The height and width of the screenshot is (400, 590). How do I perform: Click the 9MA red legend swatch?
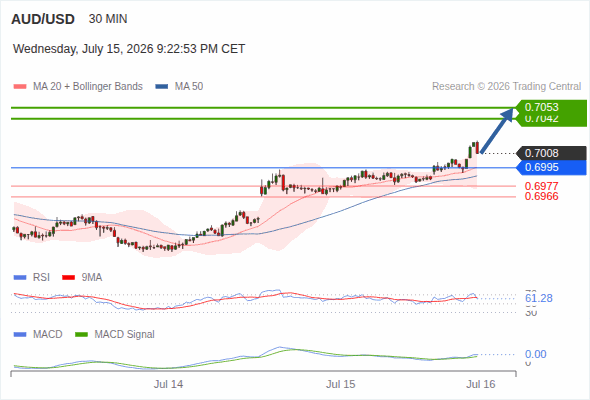(x=68, y=278)
